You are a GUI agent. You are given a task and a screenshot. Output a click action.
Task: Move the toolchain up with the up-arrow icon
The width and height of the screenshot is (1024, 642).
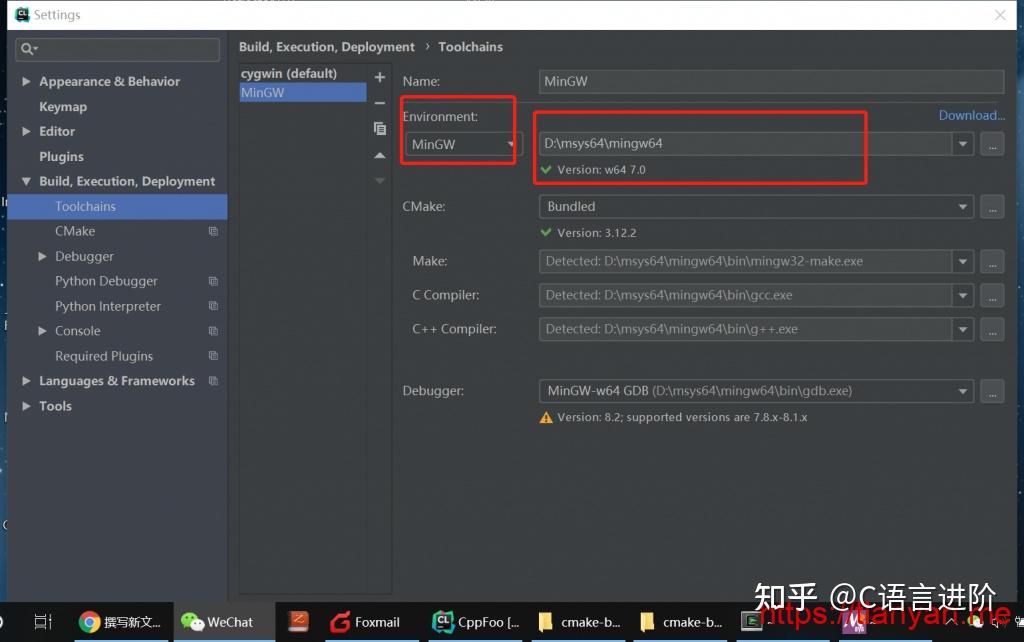tap(380, 154)
